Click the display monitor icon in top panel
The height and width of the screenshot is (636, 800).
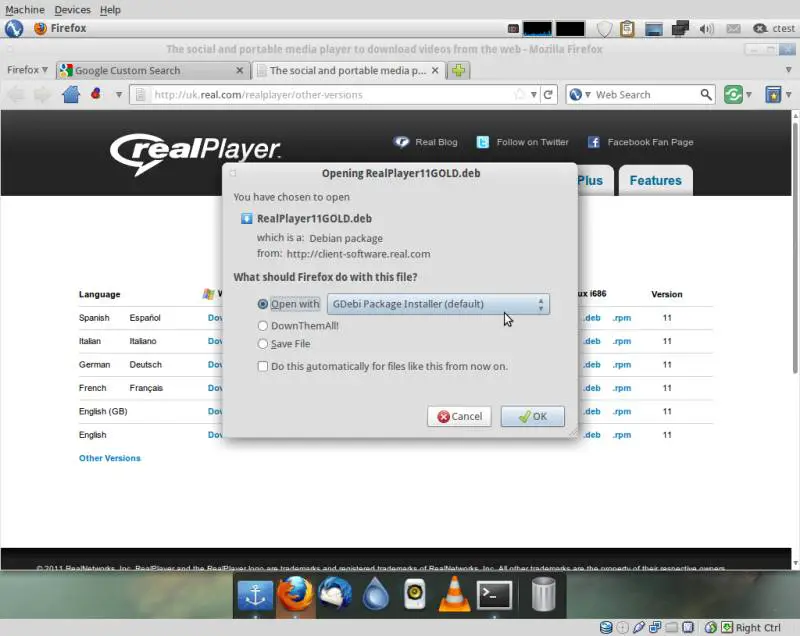[654, 29]
